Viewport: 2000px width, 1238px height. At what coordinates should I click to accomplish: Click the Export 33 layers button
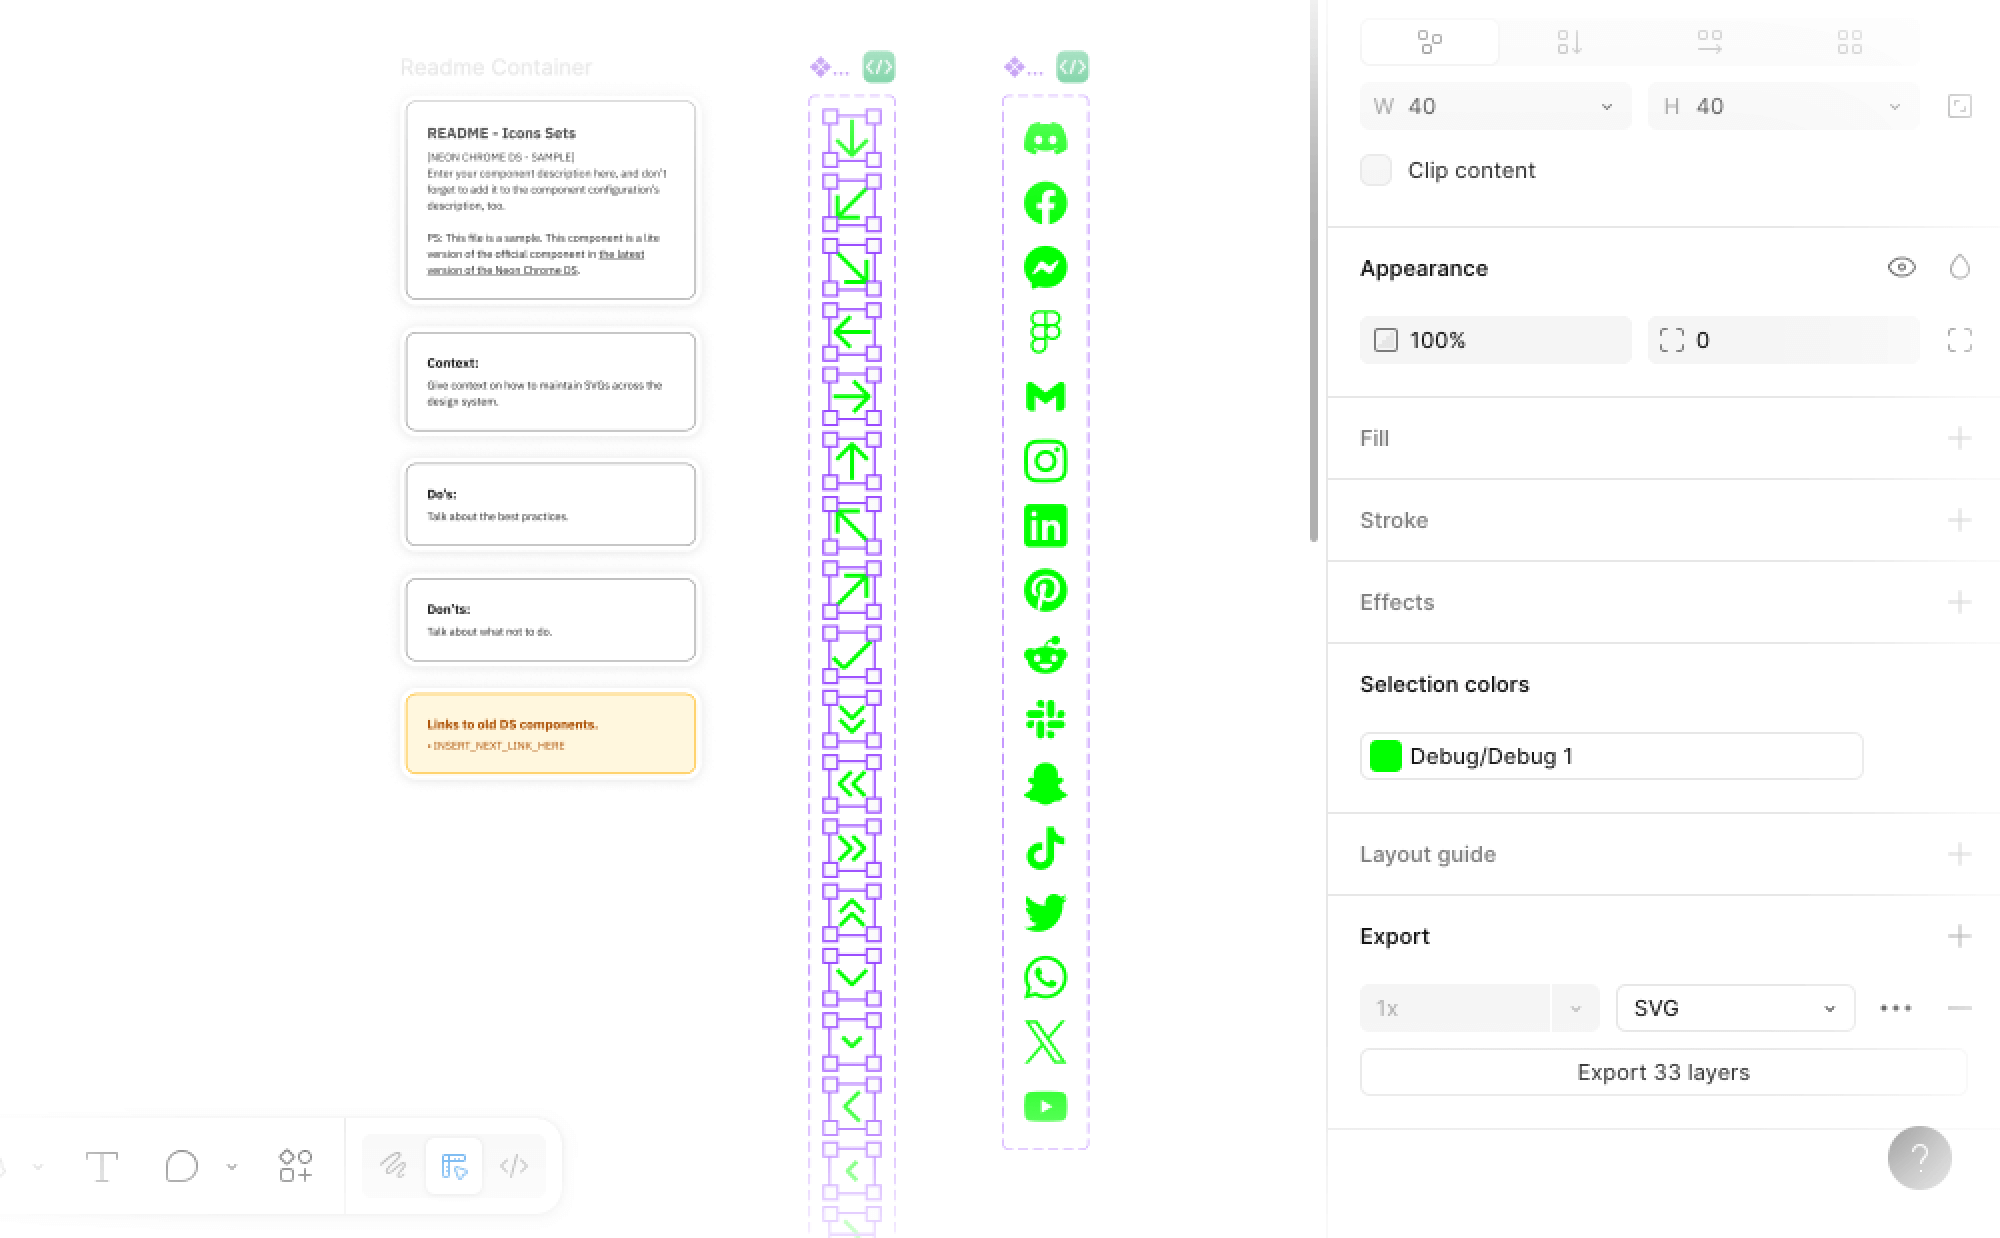click(x=1663, y=1072)
